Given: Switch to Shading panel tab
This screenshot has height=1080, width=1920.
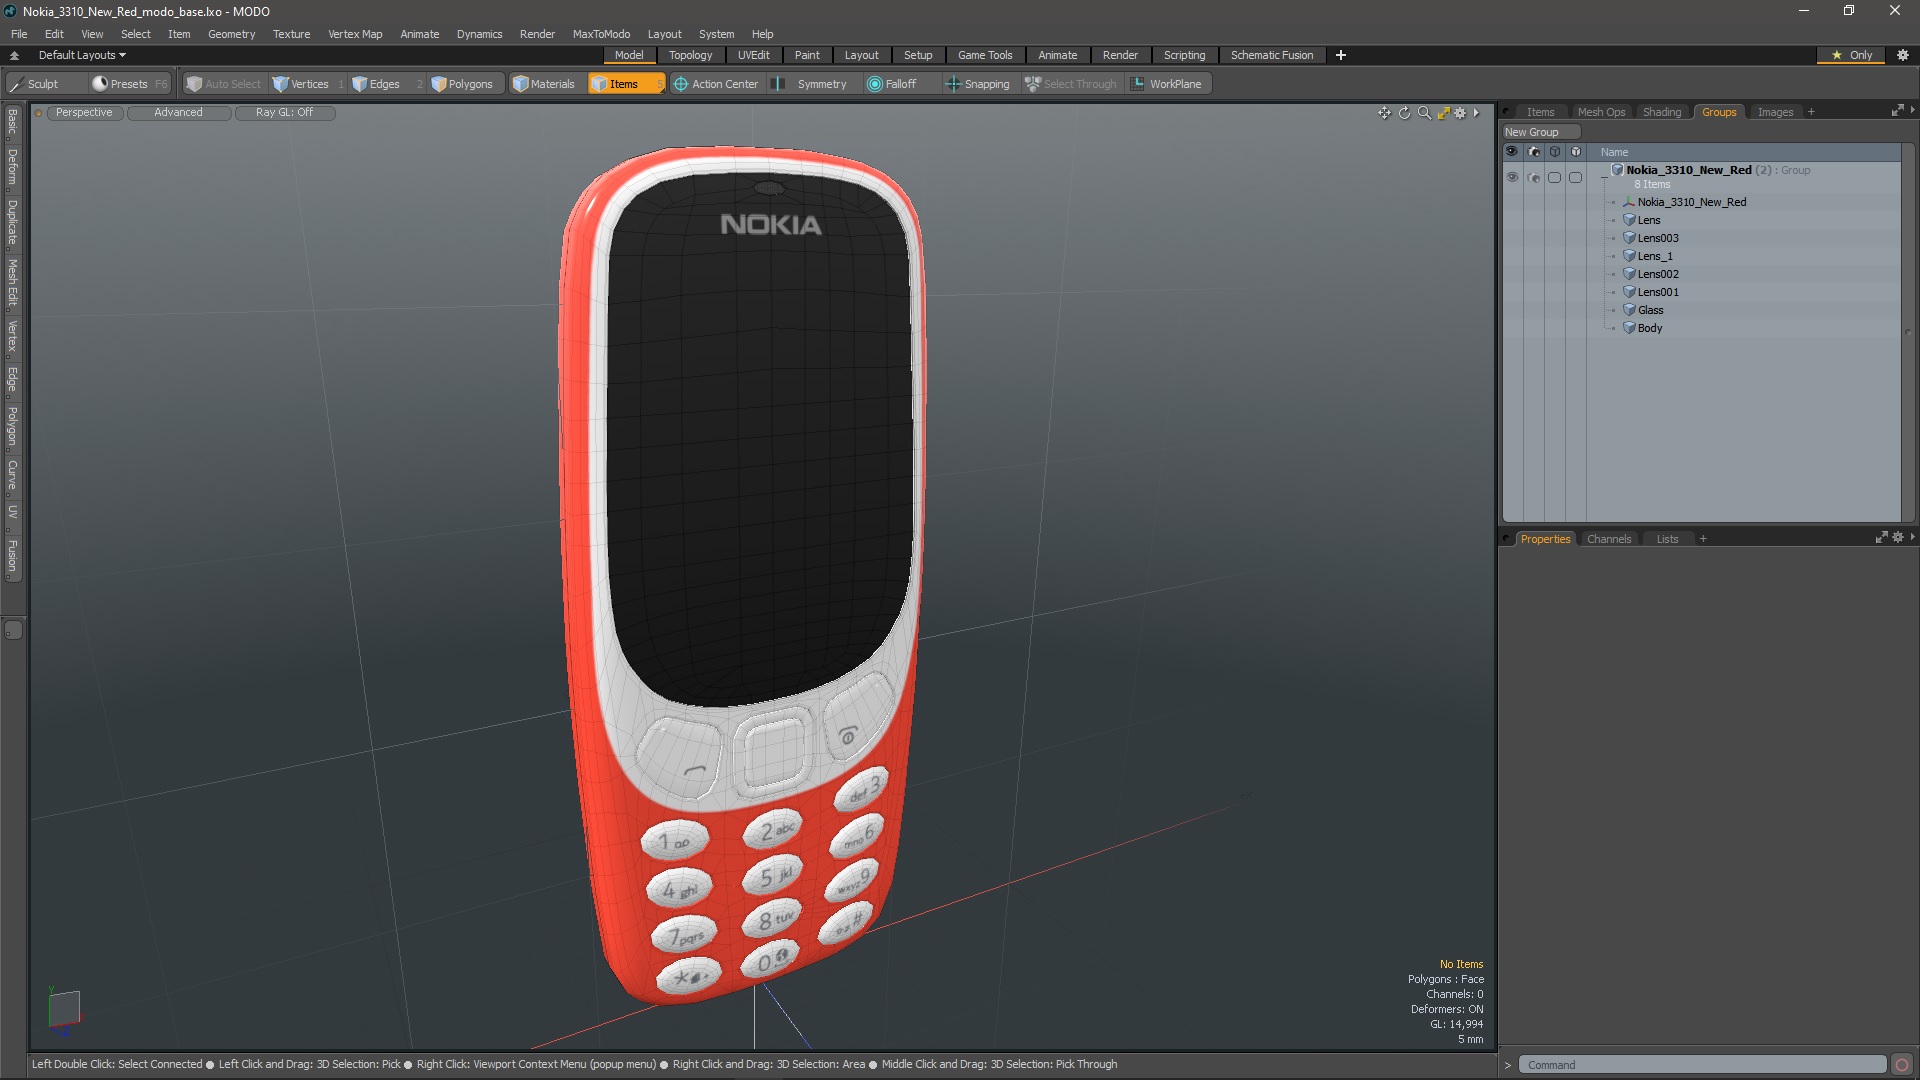Looking at the screenshot, I should [x=1662, y=112].
